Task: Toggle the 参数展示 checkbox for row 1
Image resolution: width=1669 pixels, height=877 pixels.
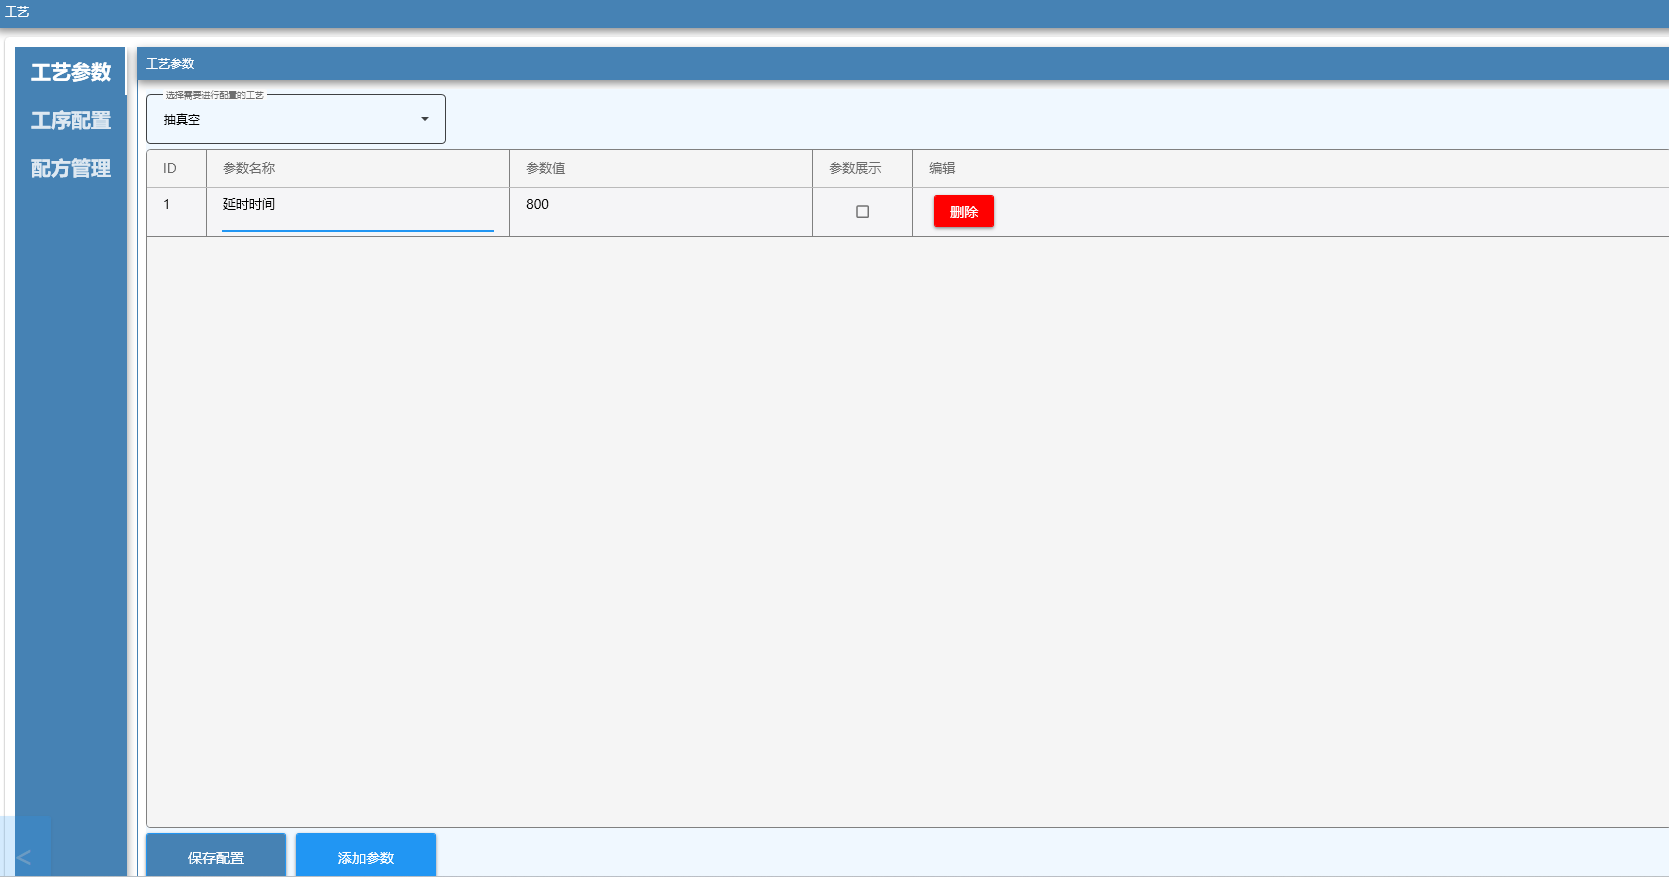Action: 862,212
